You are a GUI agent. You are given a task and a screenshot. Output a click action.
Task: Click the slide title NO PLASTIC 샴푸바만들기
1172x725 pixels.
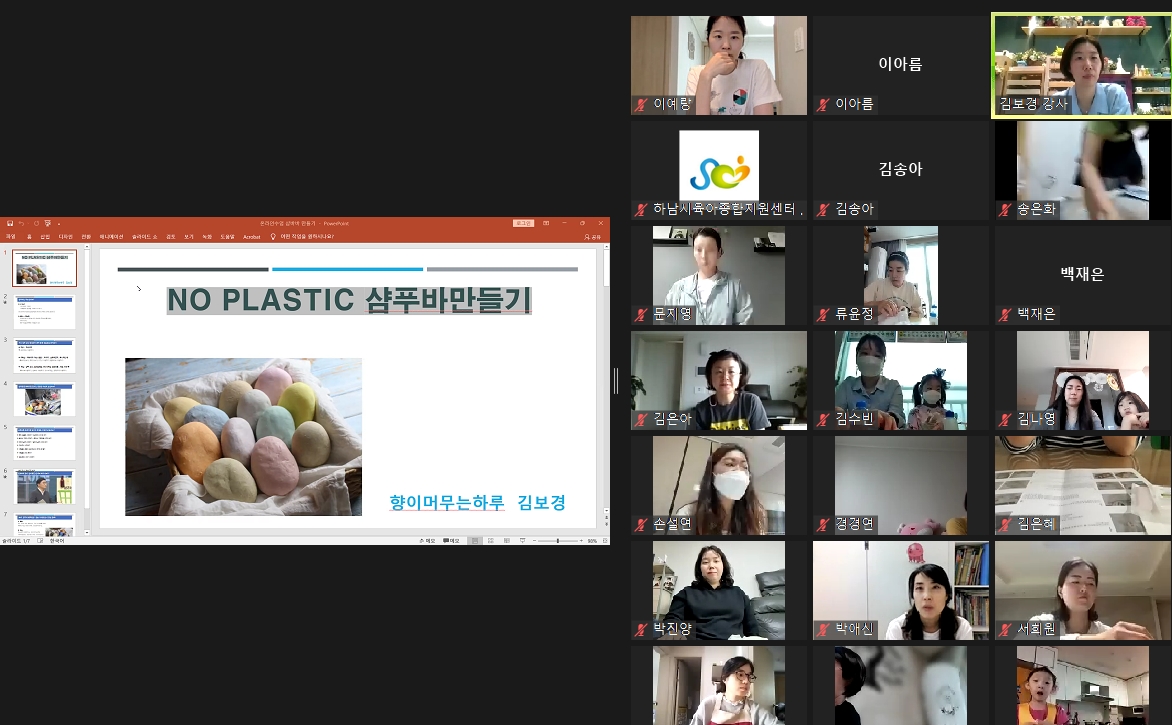point(349,300)
